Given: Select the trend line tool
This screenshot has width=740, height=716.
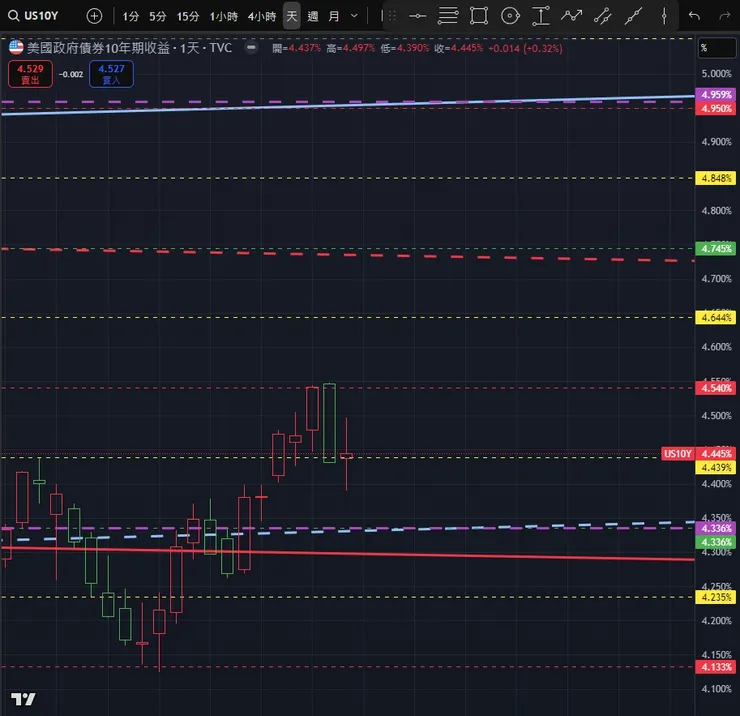Looking at the screenshot, I should point(633,16).
